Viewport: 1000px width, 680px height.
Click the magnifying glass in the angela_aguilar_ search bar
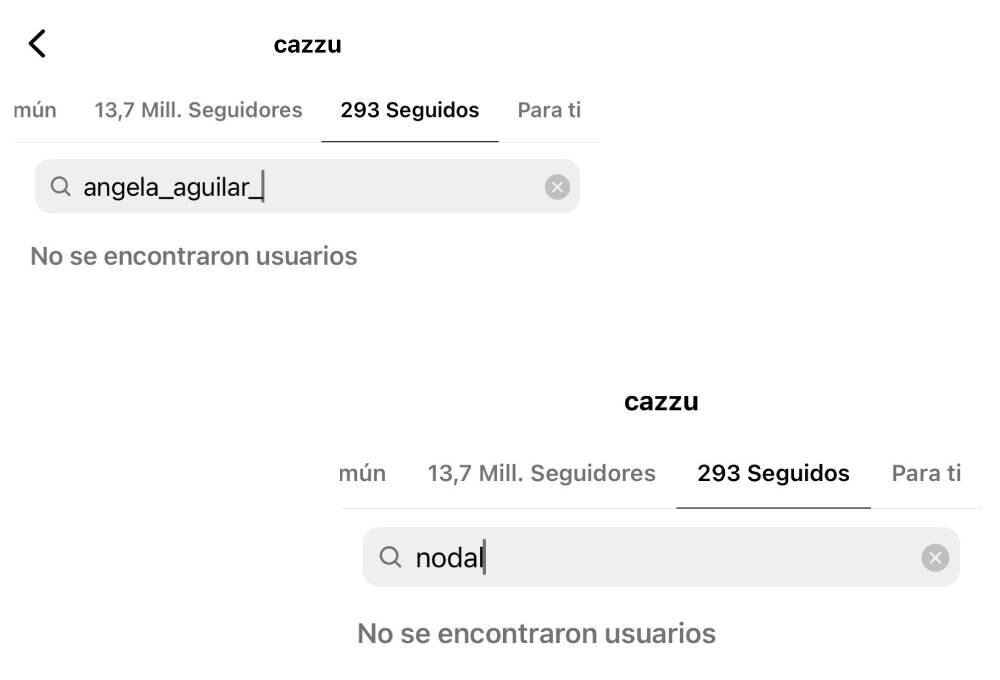point(60,186)
